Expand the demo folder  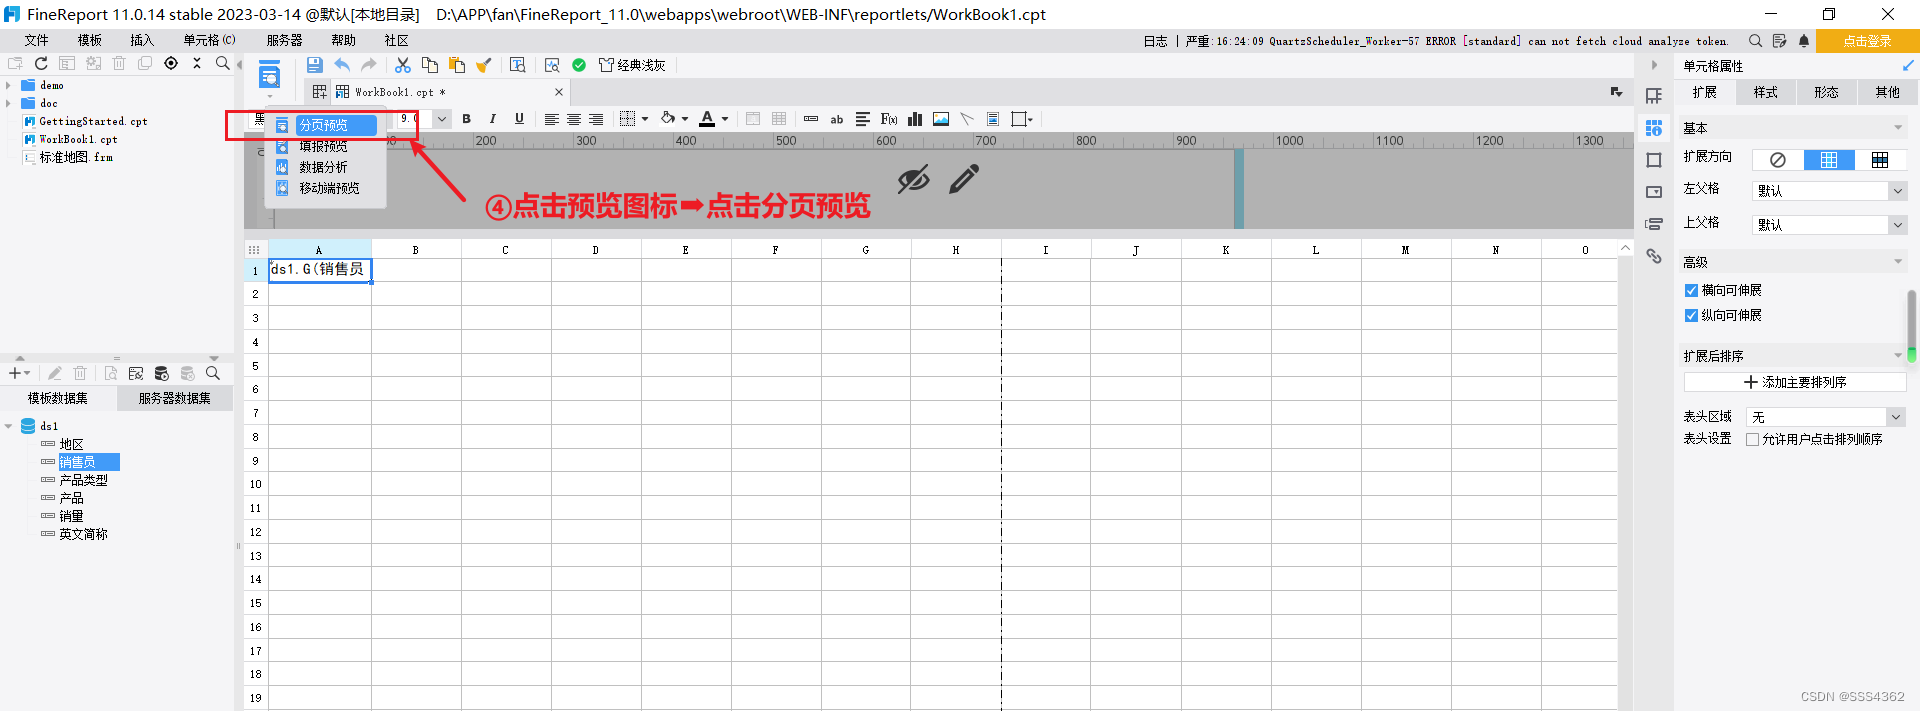pyautogui.click(x=8, y=86)
